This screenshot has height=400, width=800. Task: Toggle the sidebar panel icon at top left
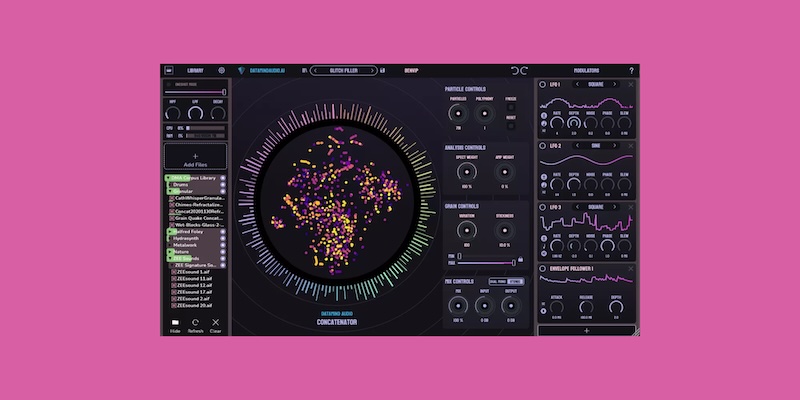pyautogui.click(x=169, y=70)
